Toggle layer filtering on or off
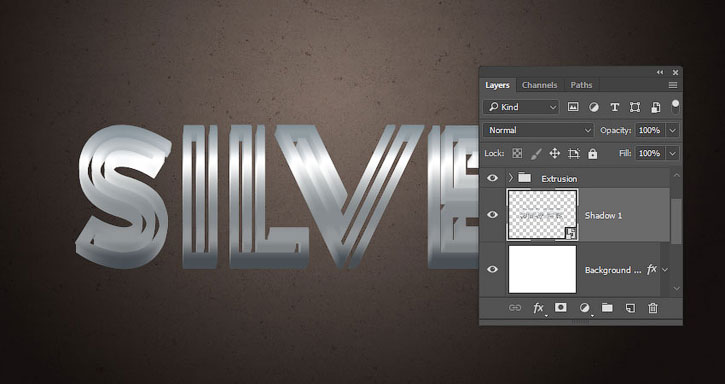The height and width of the screenshot is (384, 725). point(676,106)
